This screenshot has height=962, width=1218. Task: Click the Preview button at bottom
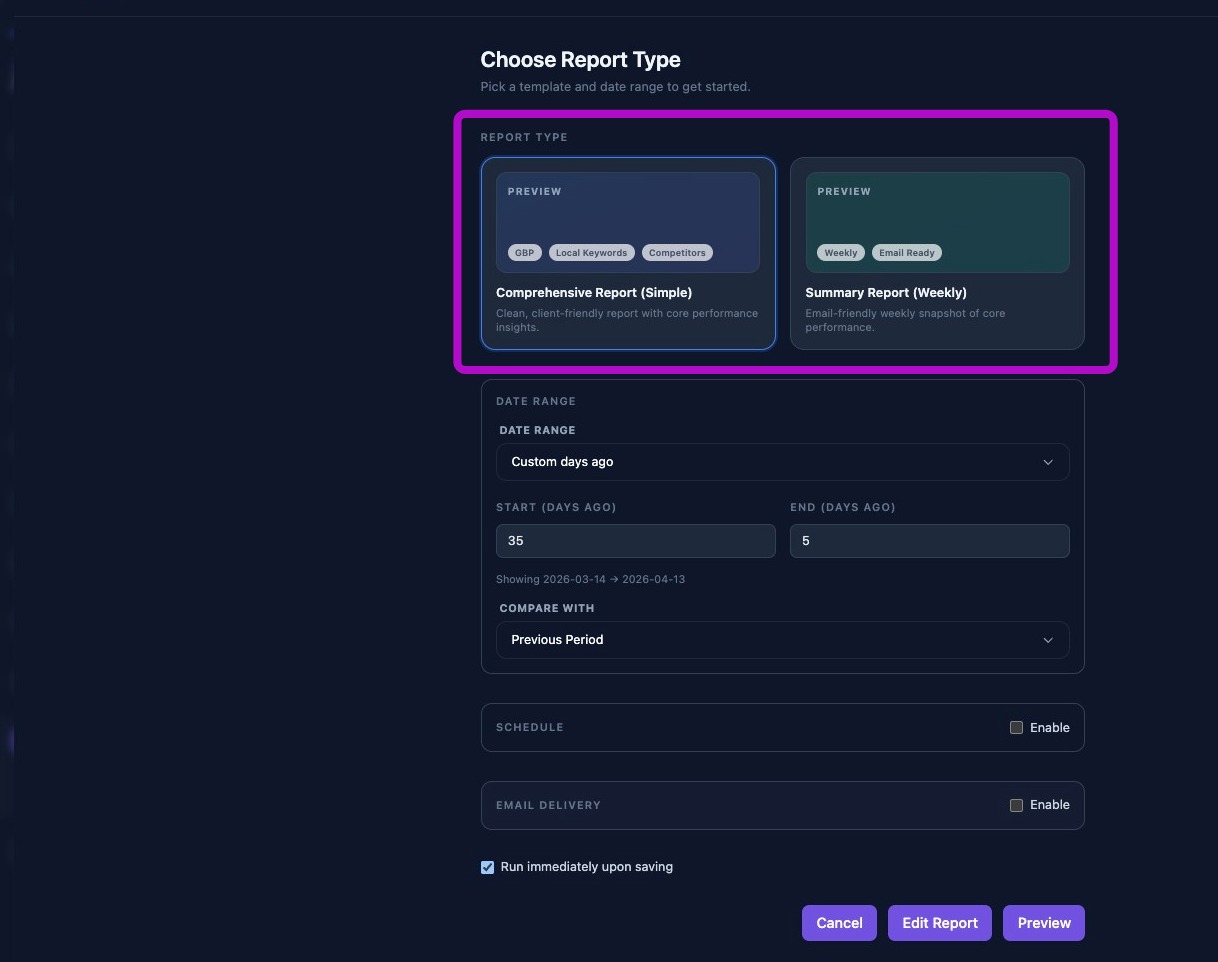click(1044, 923)
